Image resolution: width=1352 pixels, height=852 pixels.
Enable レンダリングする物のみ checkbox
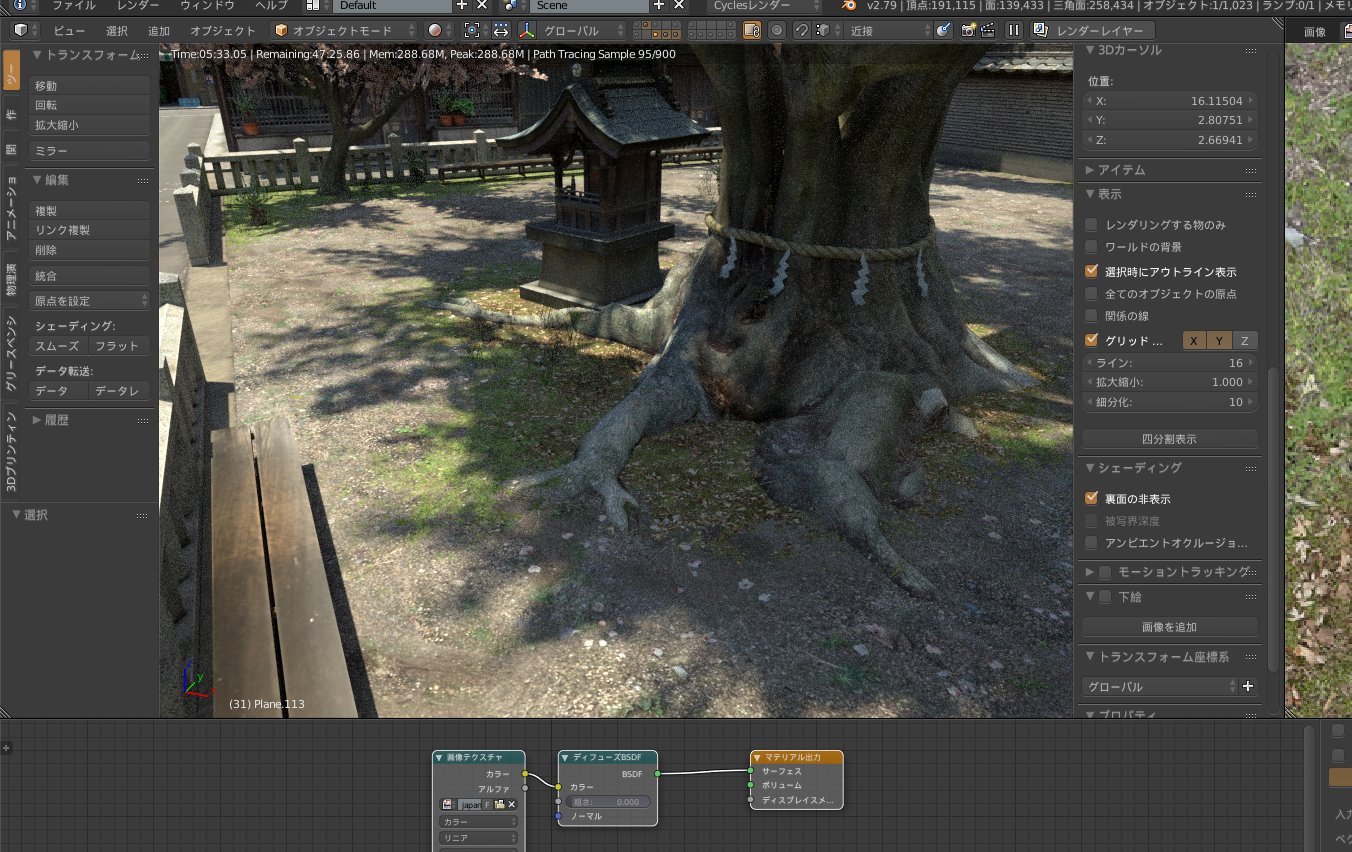coord(1092,225)
